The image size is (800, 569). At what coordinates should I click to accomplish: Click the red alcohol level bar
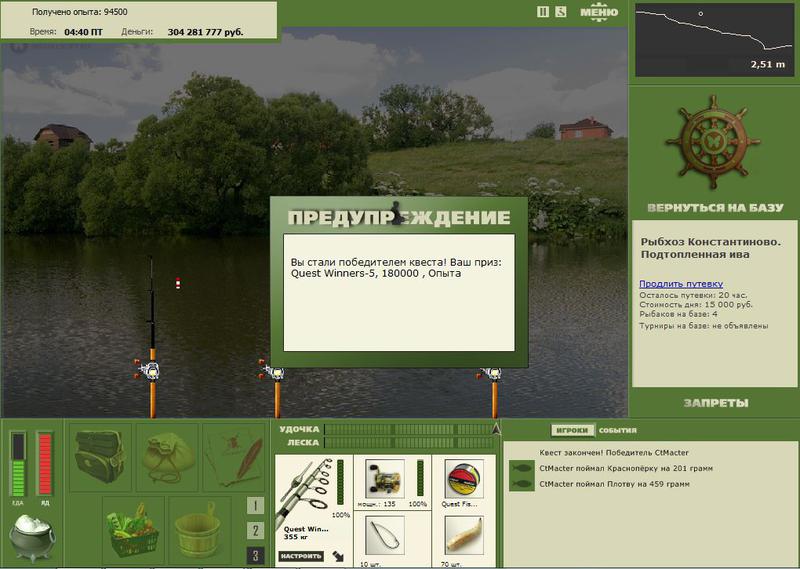[45, 464]
